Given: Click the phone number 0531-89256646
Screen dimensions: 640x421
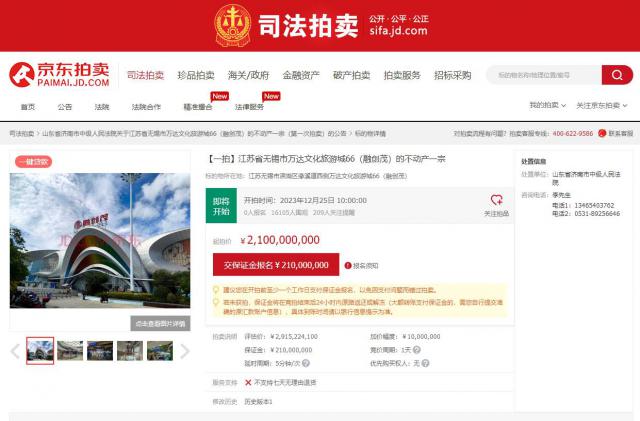Looking at the screenshot, I should (x=597, y=214).
